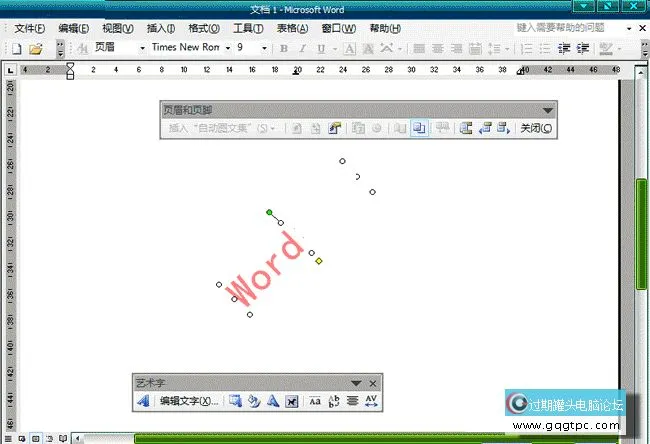
Task: Apply distributed alignment
Action: point(475,49)
